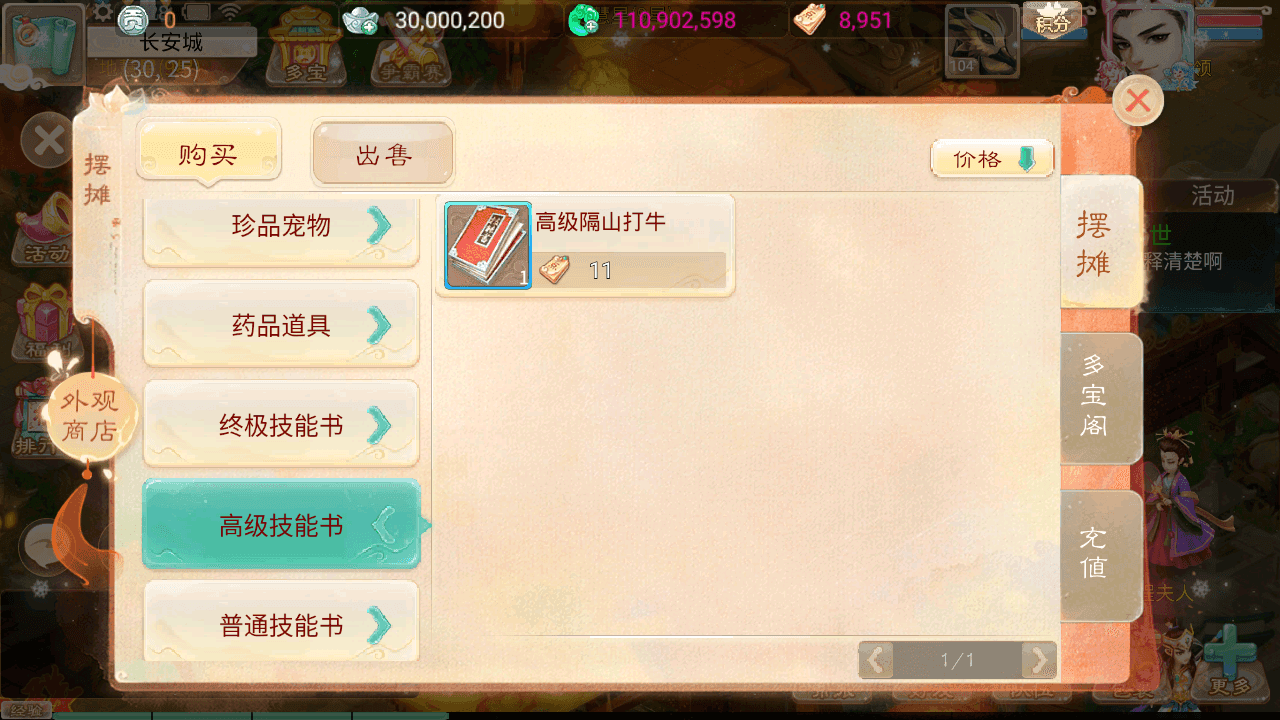
Task: Tap the green jade currency add icon
Action: point(584,20)
